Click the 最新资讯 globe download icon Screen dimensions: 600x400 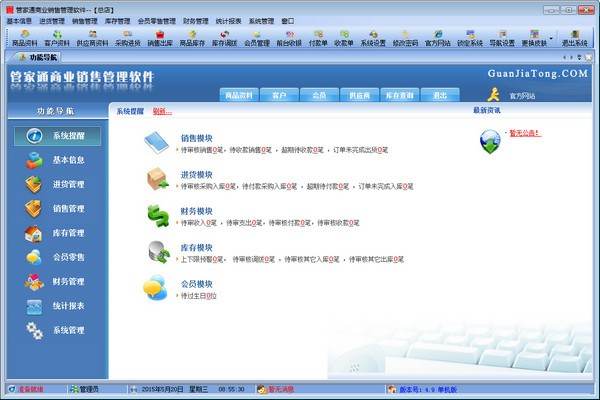[490, 141]
